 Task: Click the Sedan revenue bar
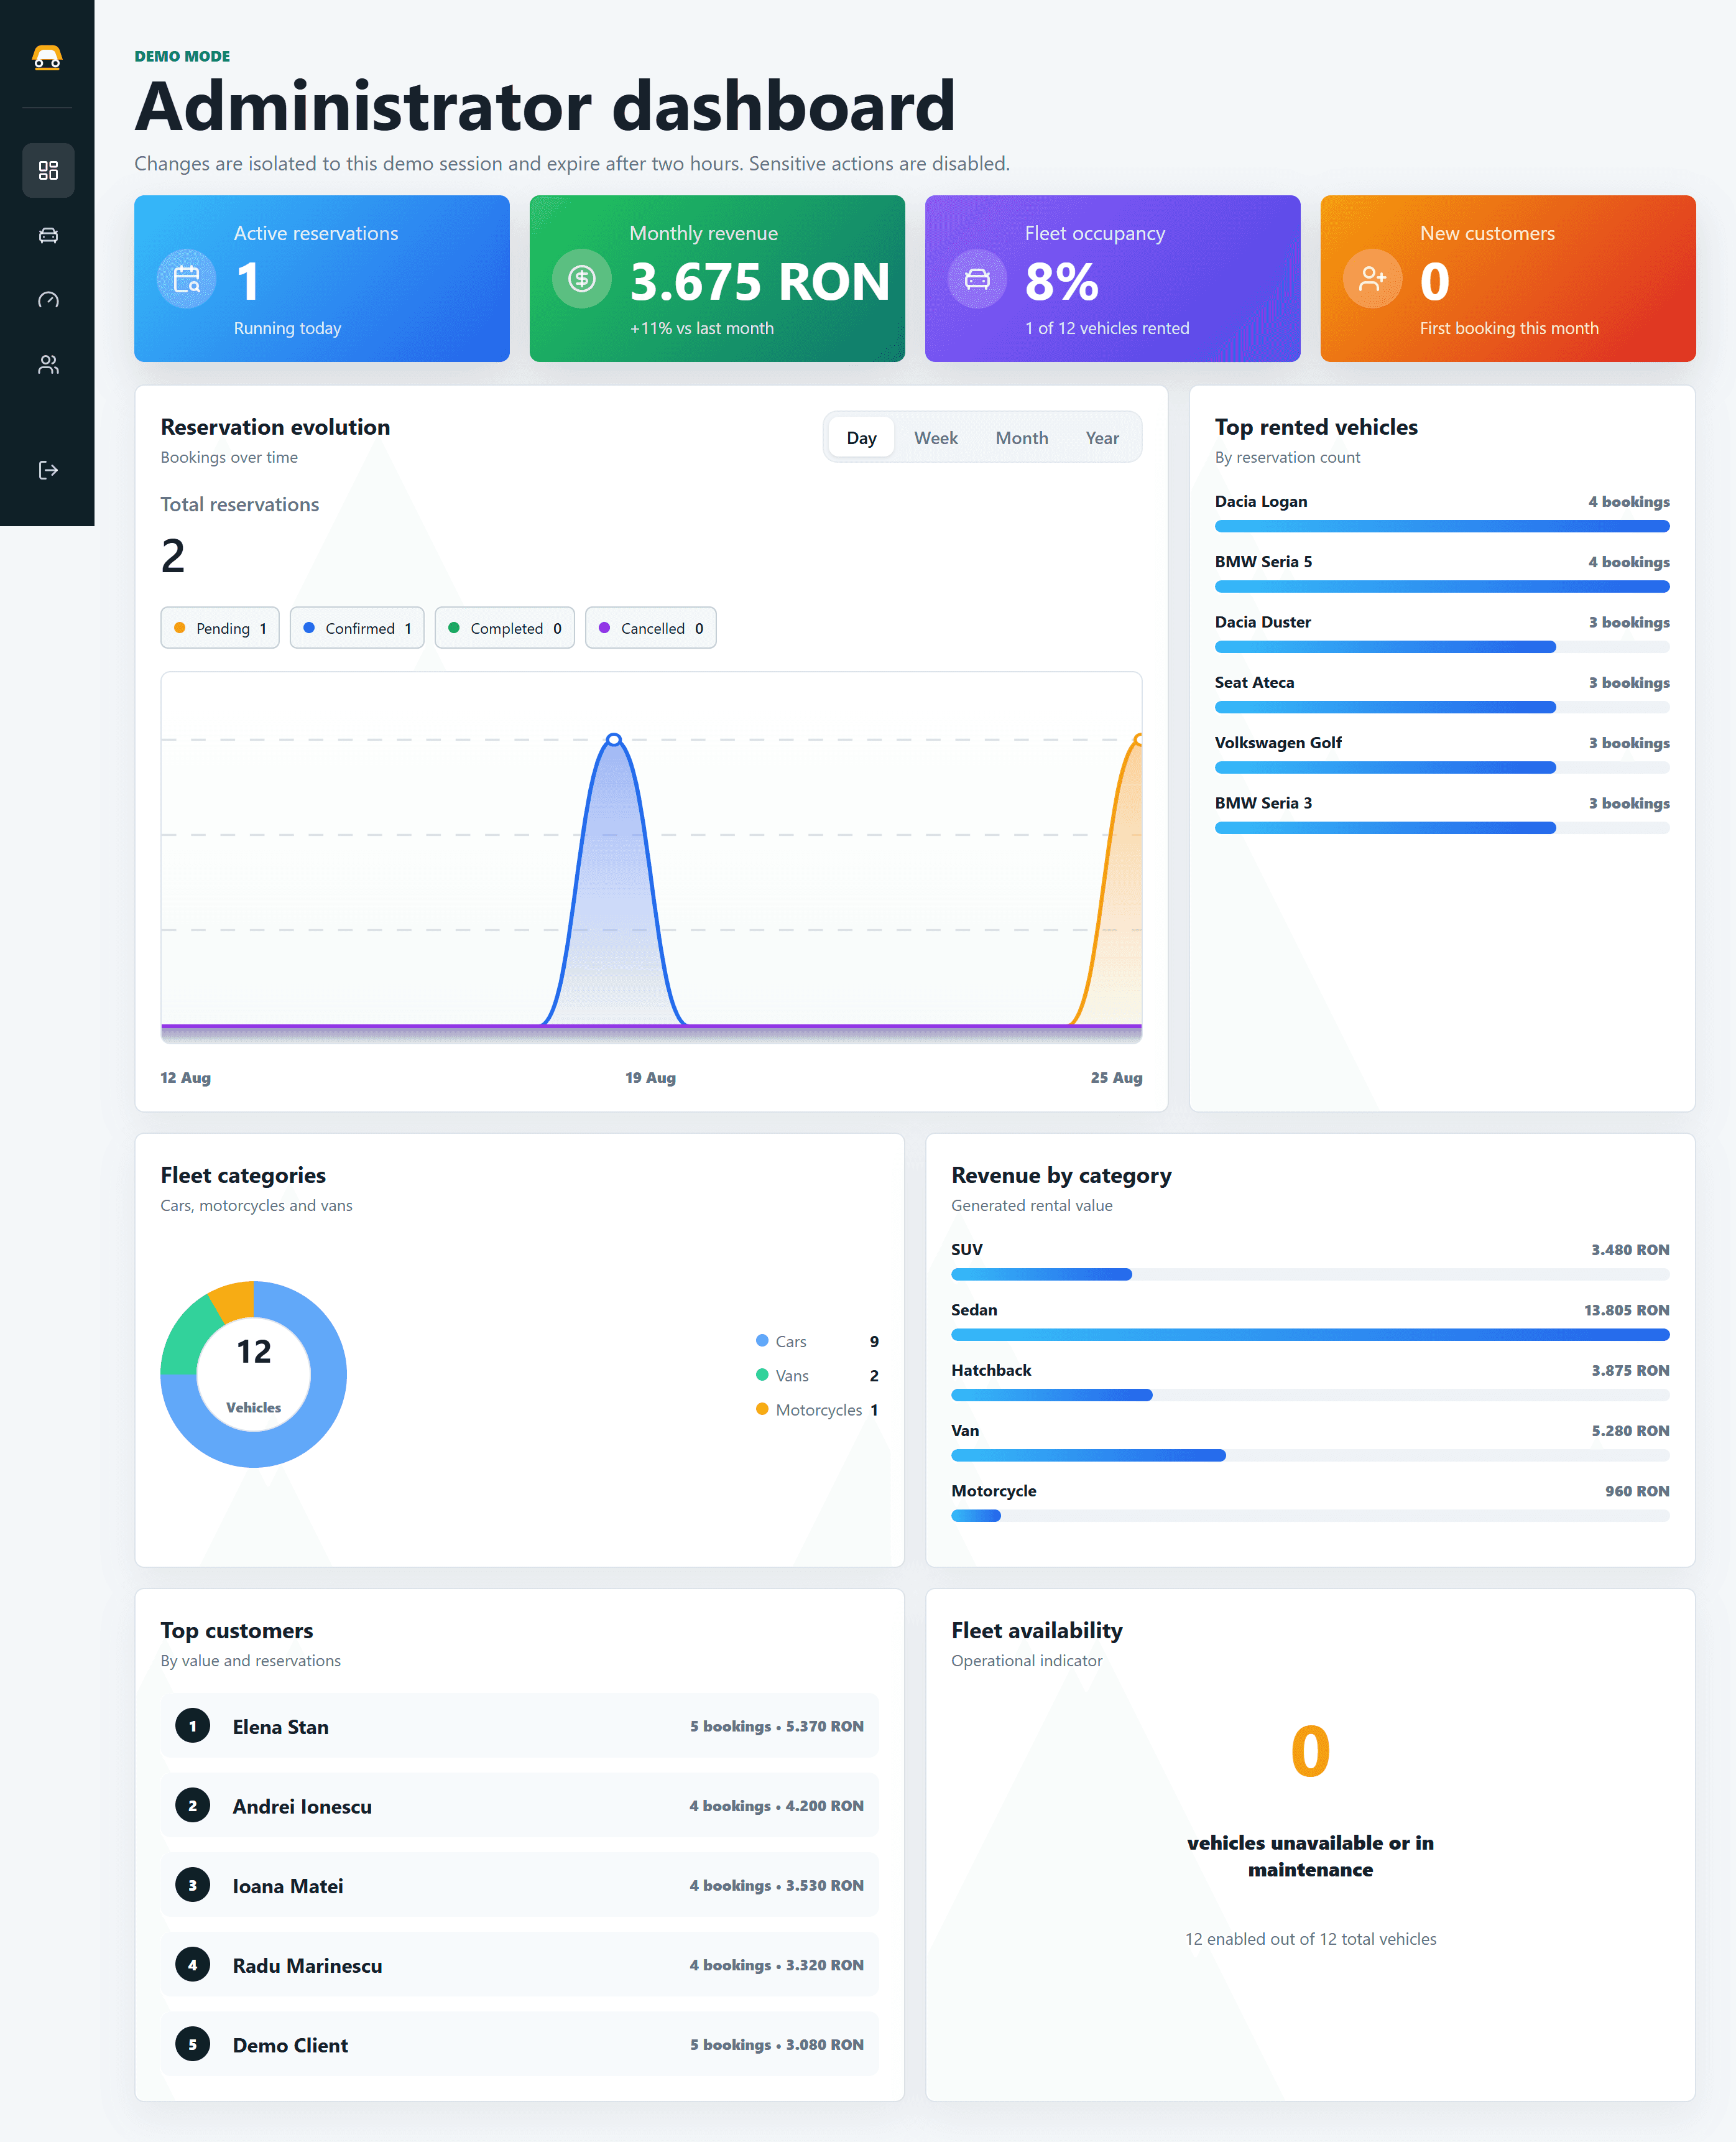pos(1310,1335)
